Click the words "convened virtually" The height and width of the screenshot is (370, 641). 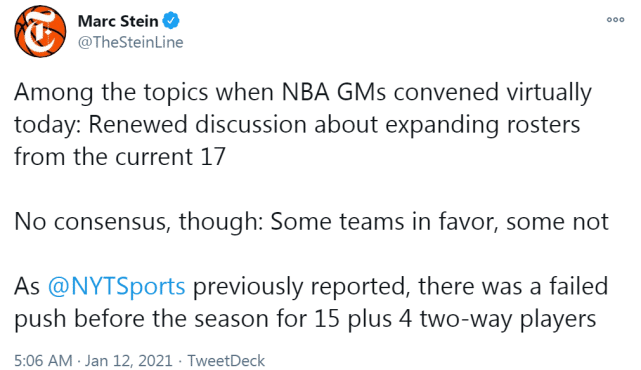point(493,92)
